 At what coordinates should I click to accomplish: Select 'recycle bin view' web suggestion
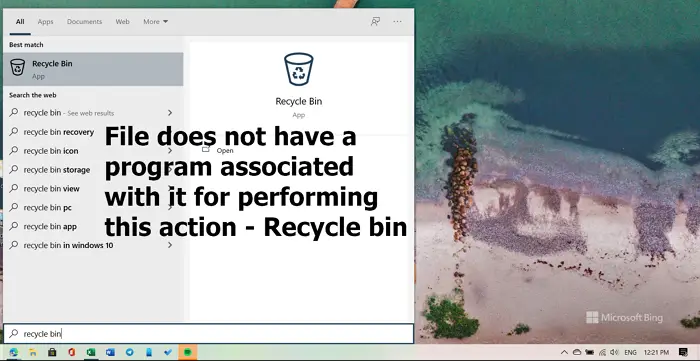tap(93, 188)
